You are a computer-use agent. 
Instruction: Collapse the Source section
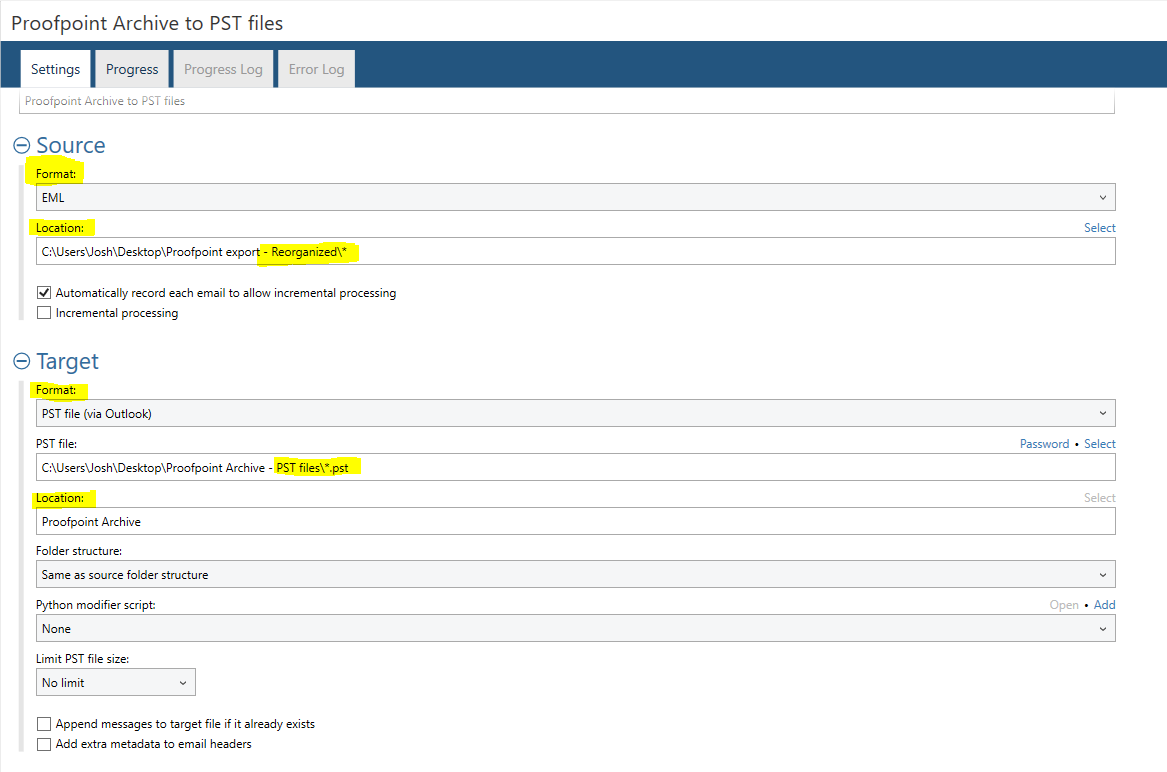tap(22, 145)
